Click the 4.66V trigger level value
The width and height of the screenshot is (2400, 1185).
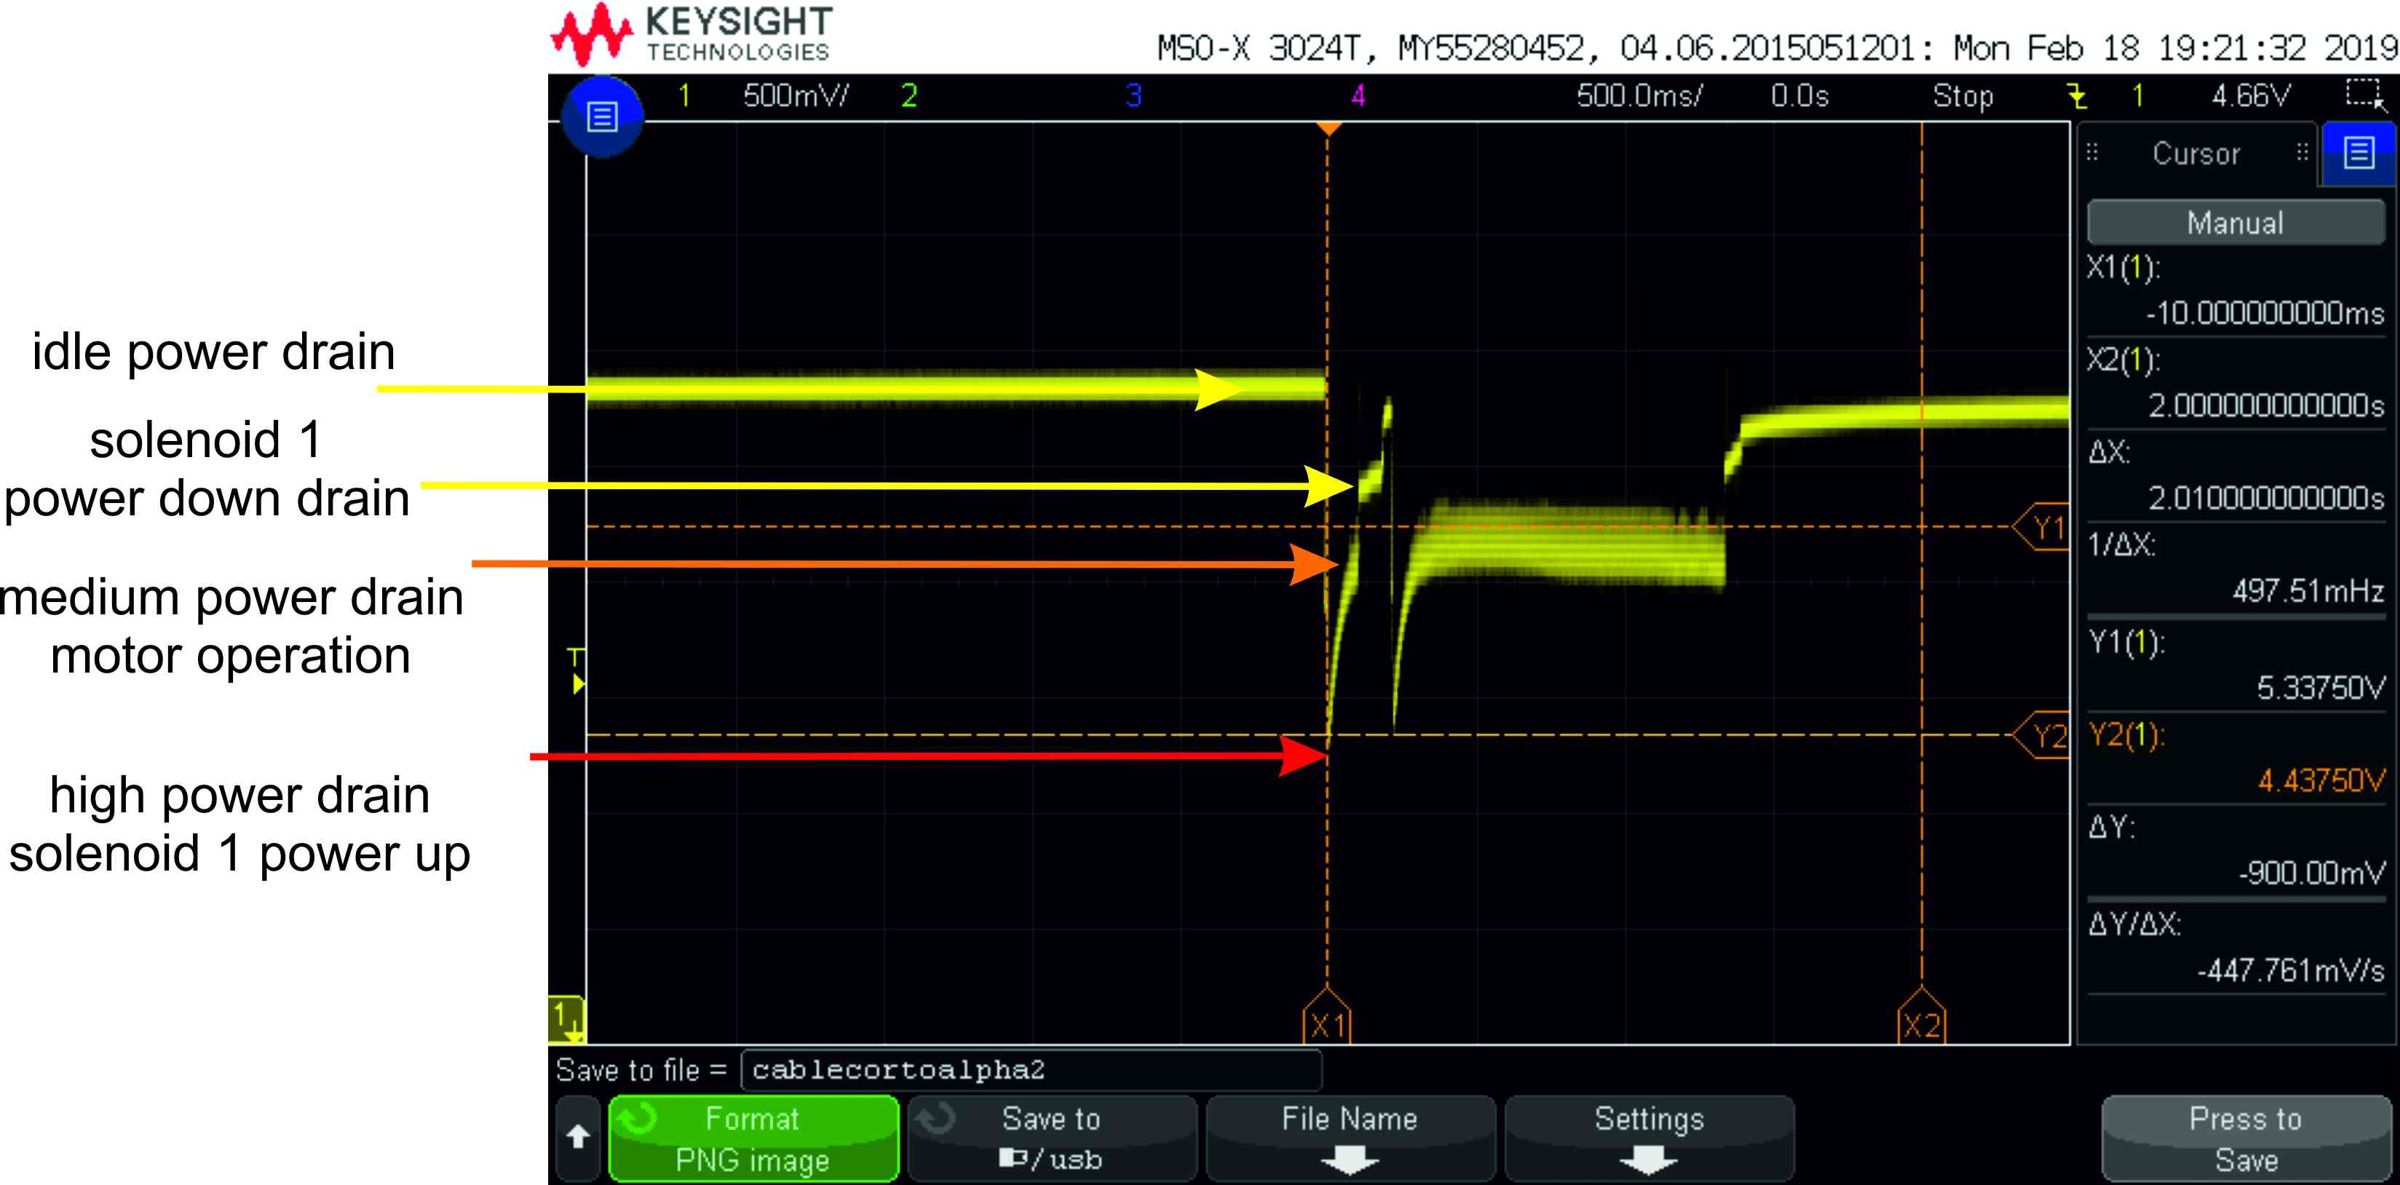tap(2250, 96)
